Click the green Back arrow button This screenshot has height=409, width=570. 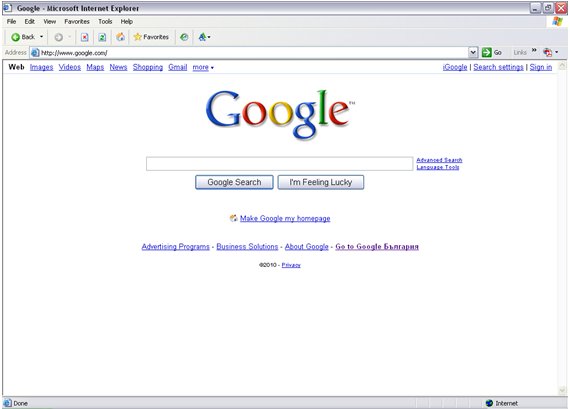[23, 37]
